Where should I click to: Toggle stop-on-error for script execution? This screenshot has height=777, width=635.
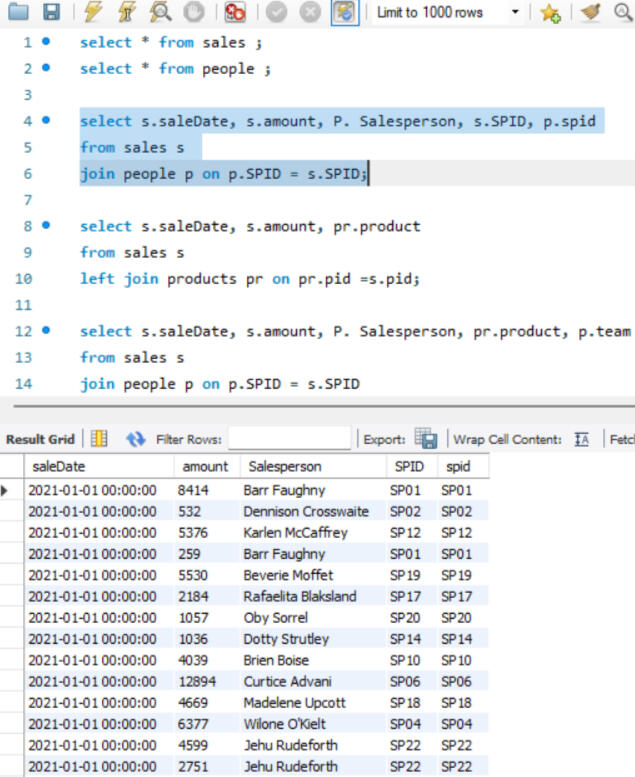point(236,13)
